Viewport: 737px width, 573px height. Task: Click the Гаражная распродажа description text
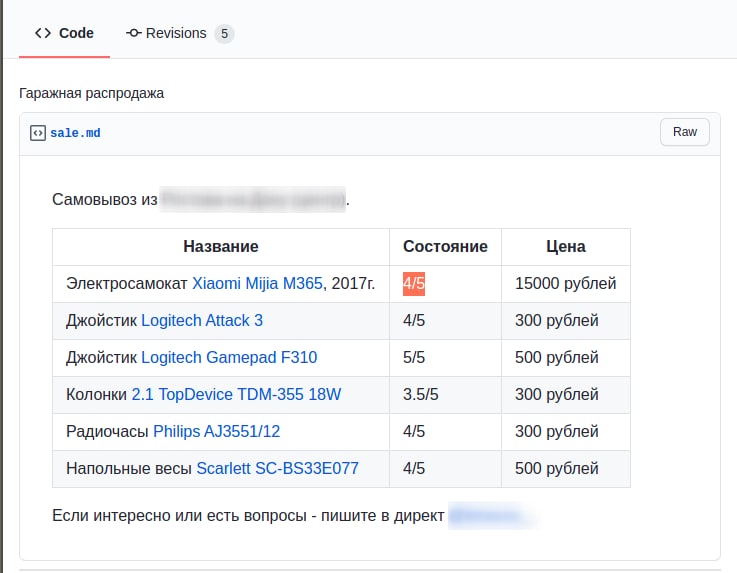[92, 94]
